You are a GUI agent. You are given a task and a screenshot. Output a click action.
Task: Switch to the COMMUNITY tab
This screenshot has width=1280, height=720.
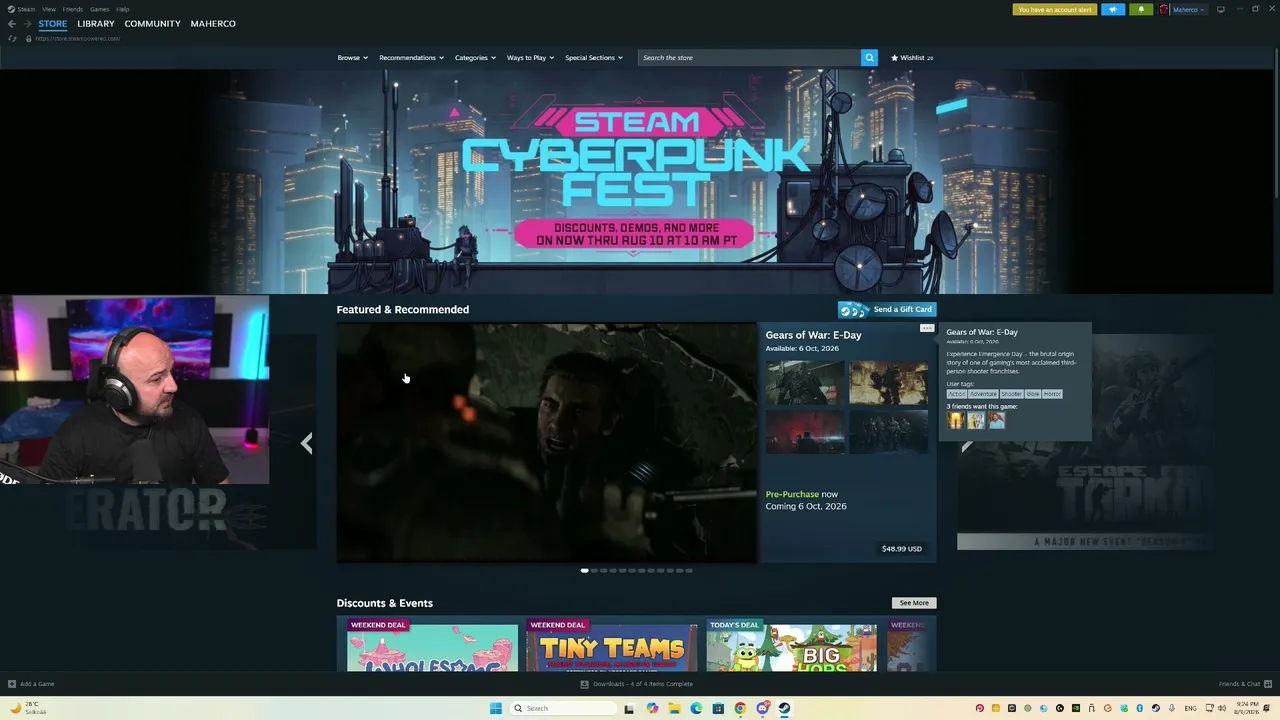(153, 24)
